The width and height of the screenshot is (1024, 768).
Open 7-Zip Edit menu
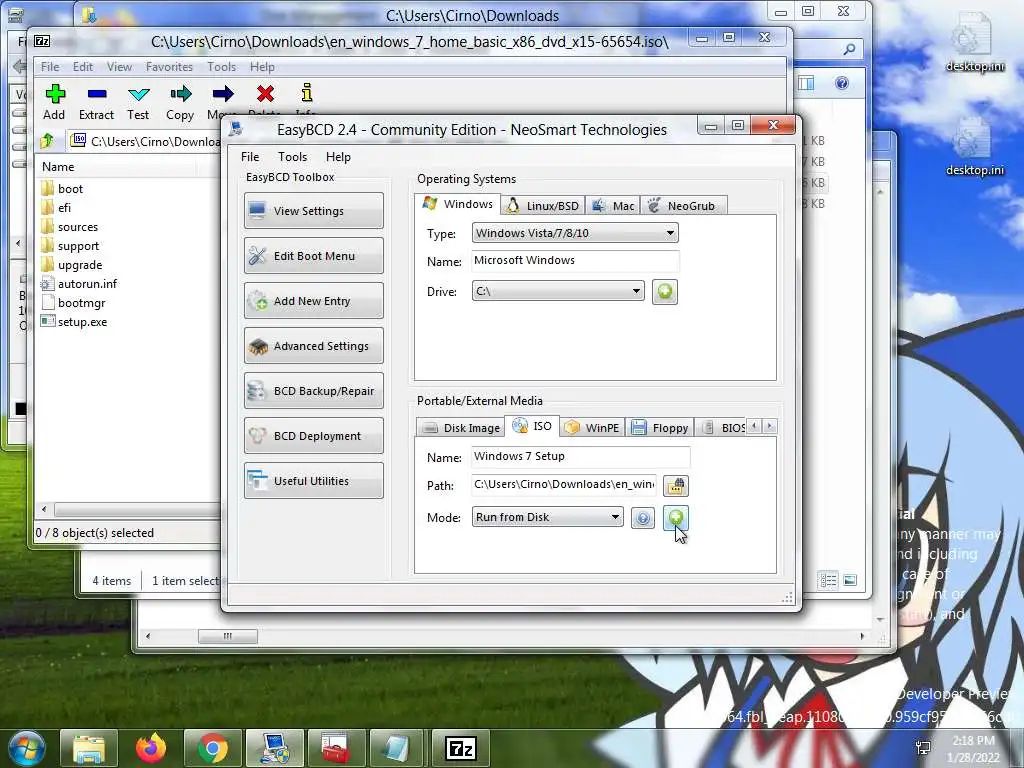click(82, 67)
